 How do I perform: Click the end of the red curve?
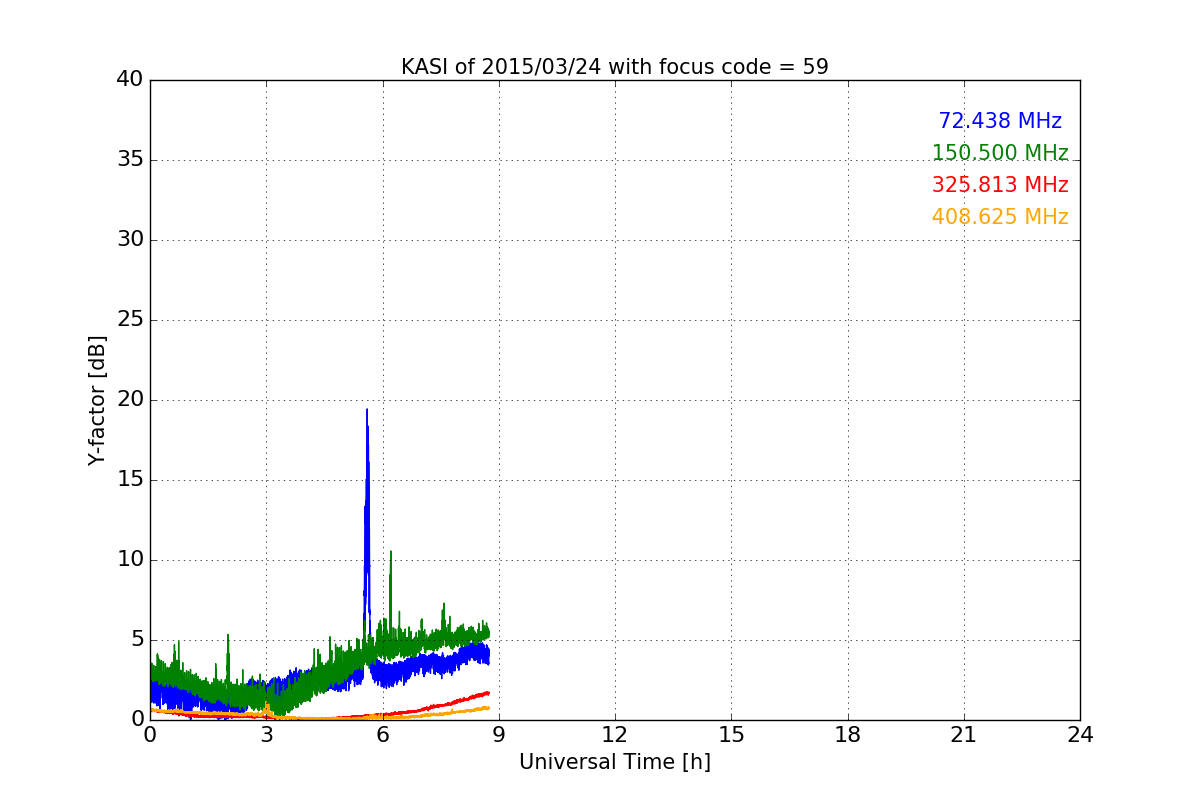[488, 692]
